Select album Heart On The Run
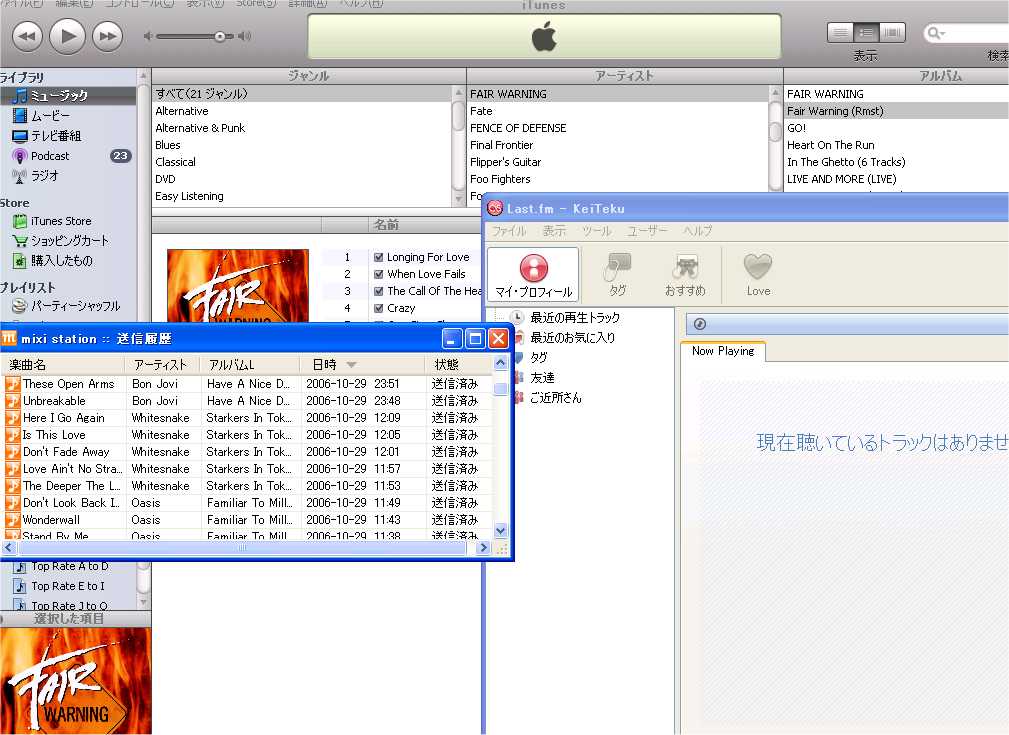The width and height of the screenshot is (1009, 735). coord(896,145)
